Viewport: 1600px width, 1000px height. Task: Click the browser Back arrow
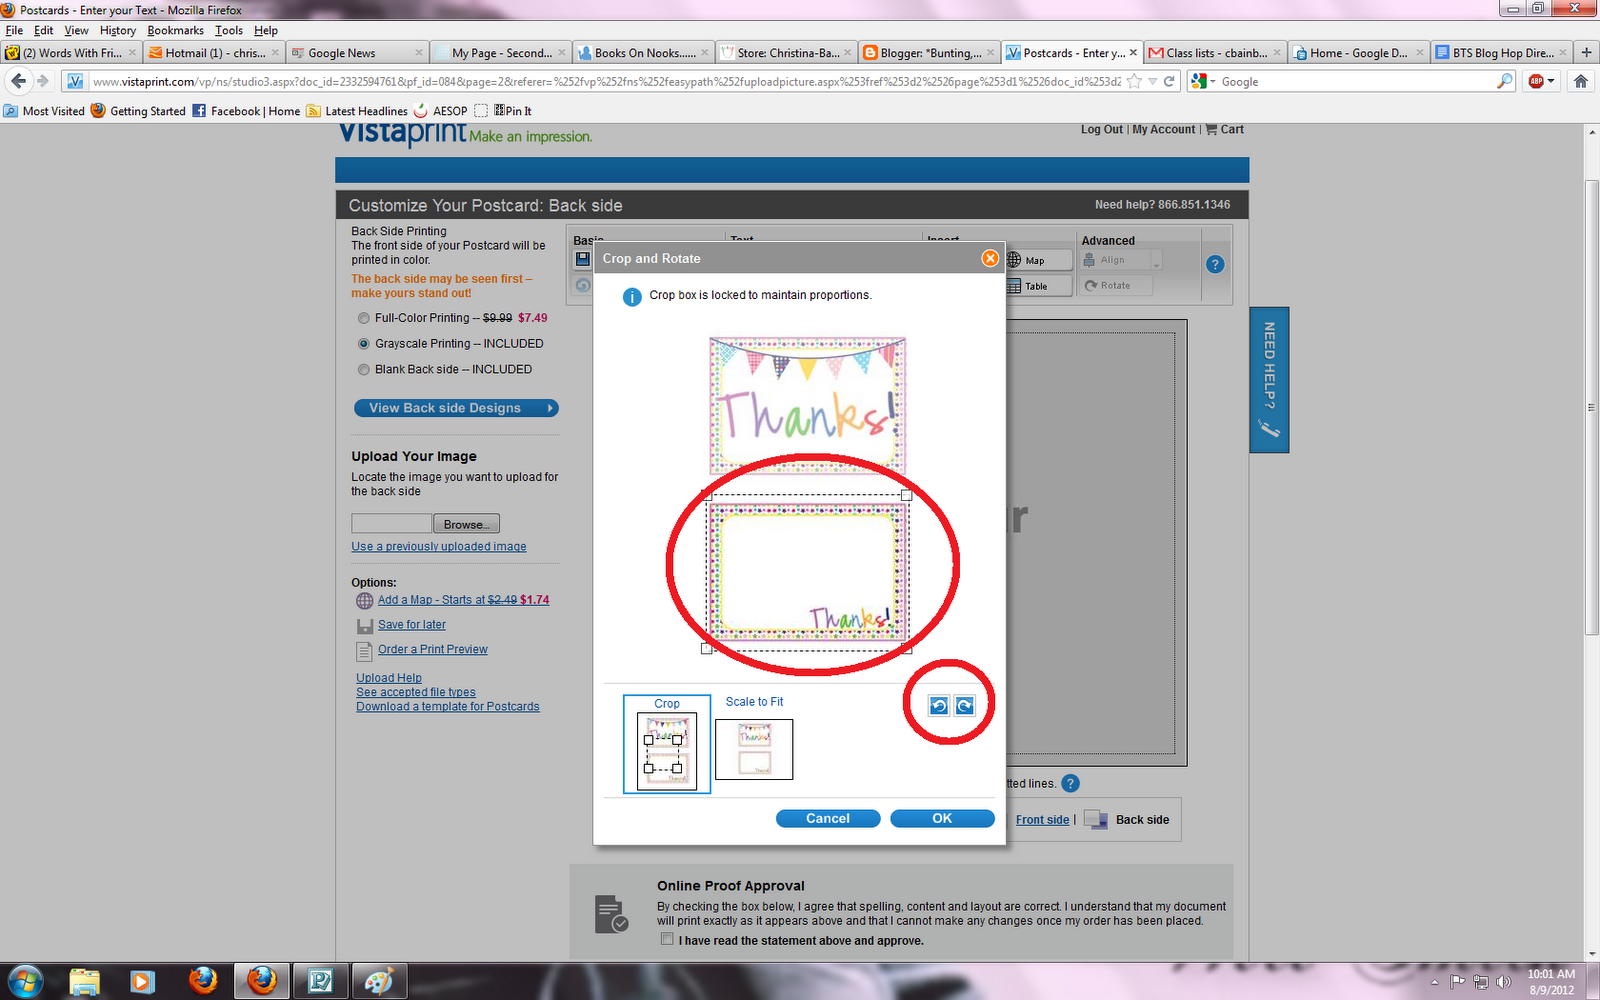point(18,81)
